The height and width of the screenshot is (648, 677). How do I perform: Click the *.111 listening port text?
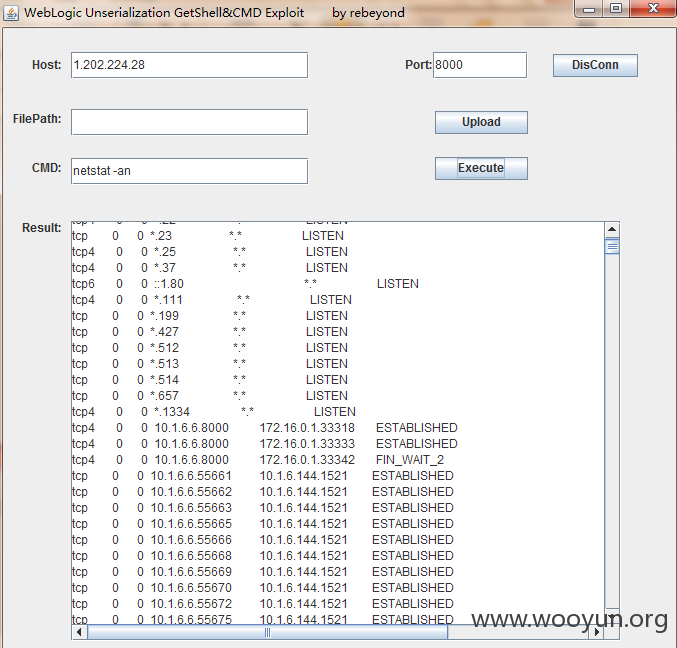pos(168,300)
